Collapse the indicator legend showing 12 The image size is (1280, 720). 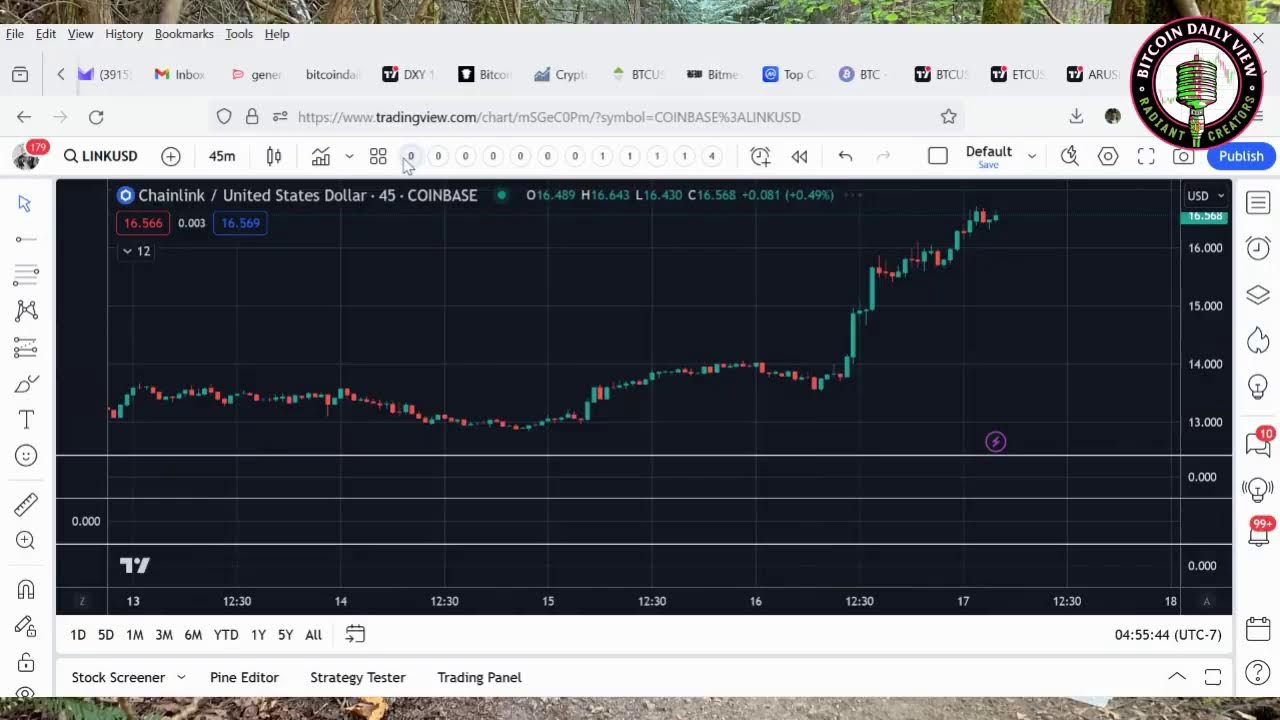[127, 251]
